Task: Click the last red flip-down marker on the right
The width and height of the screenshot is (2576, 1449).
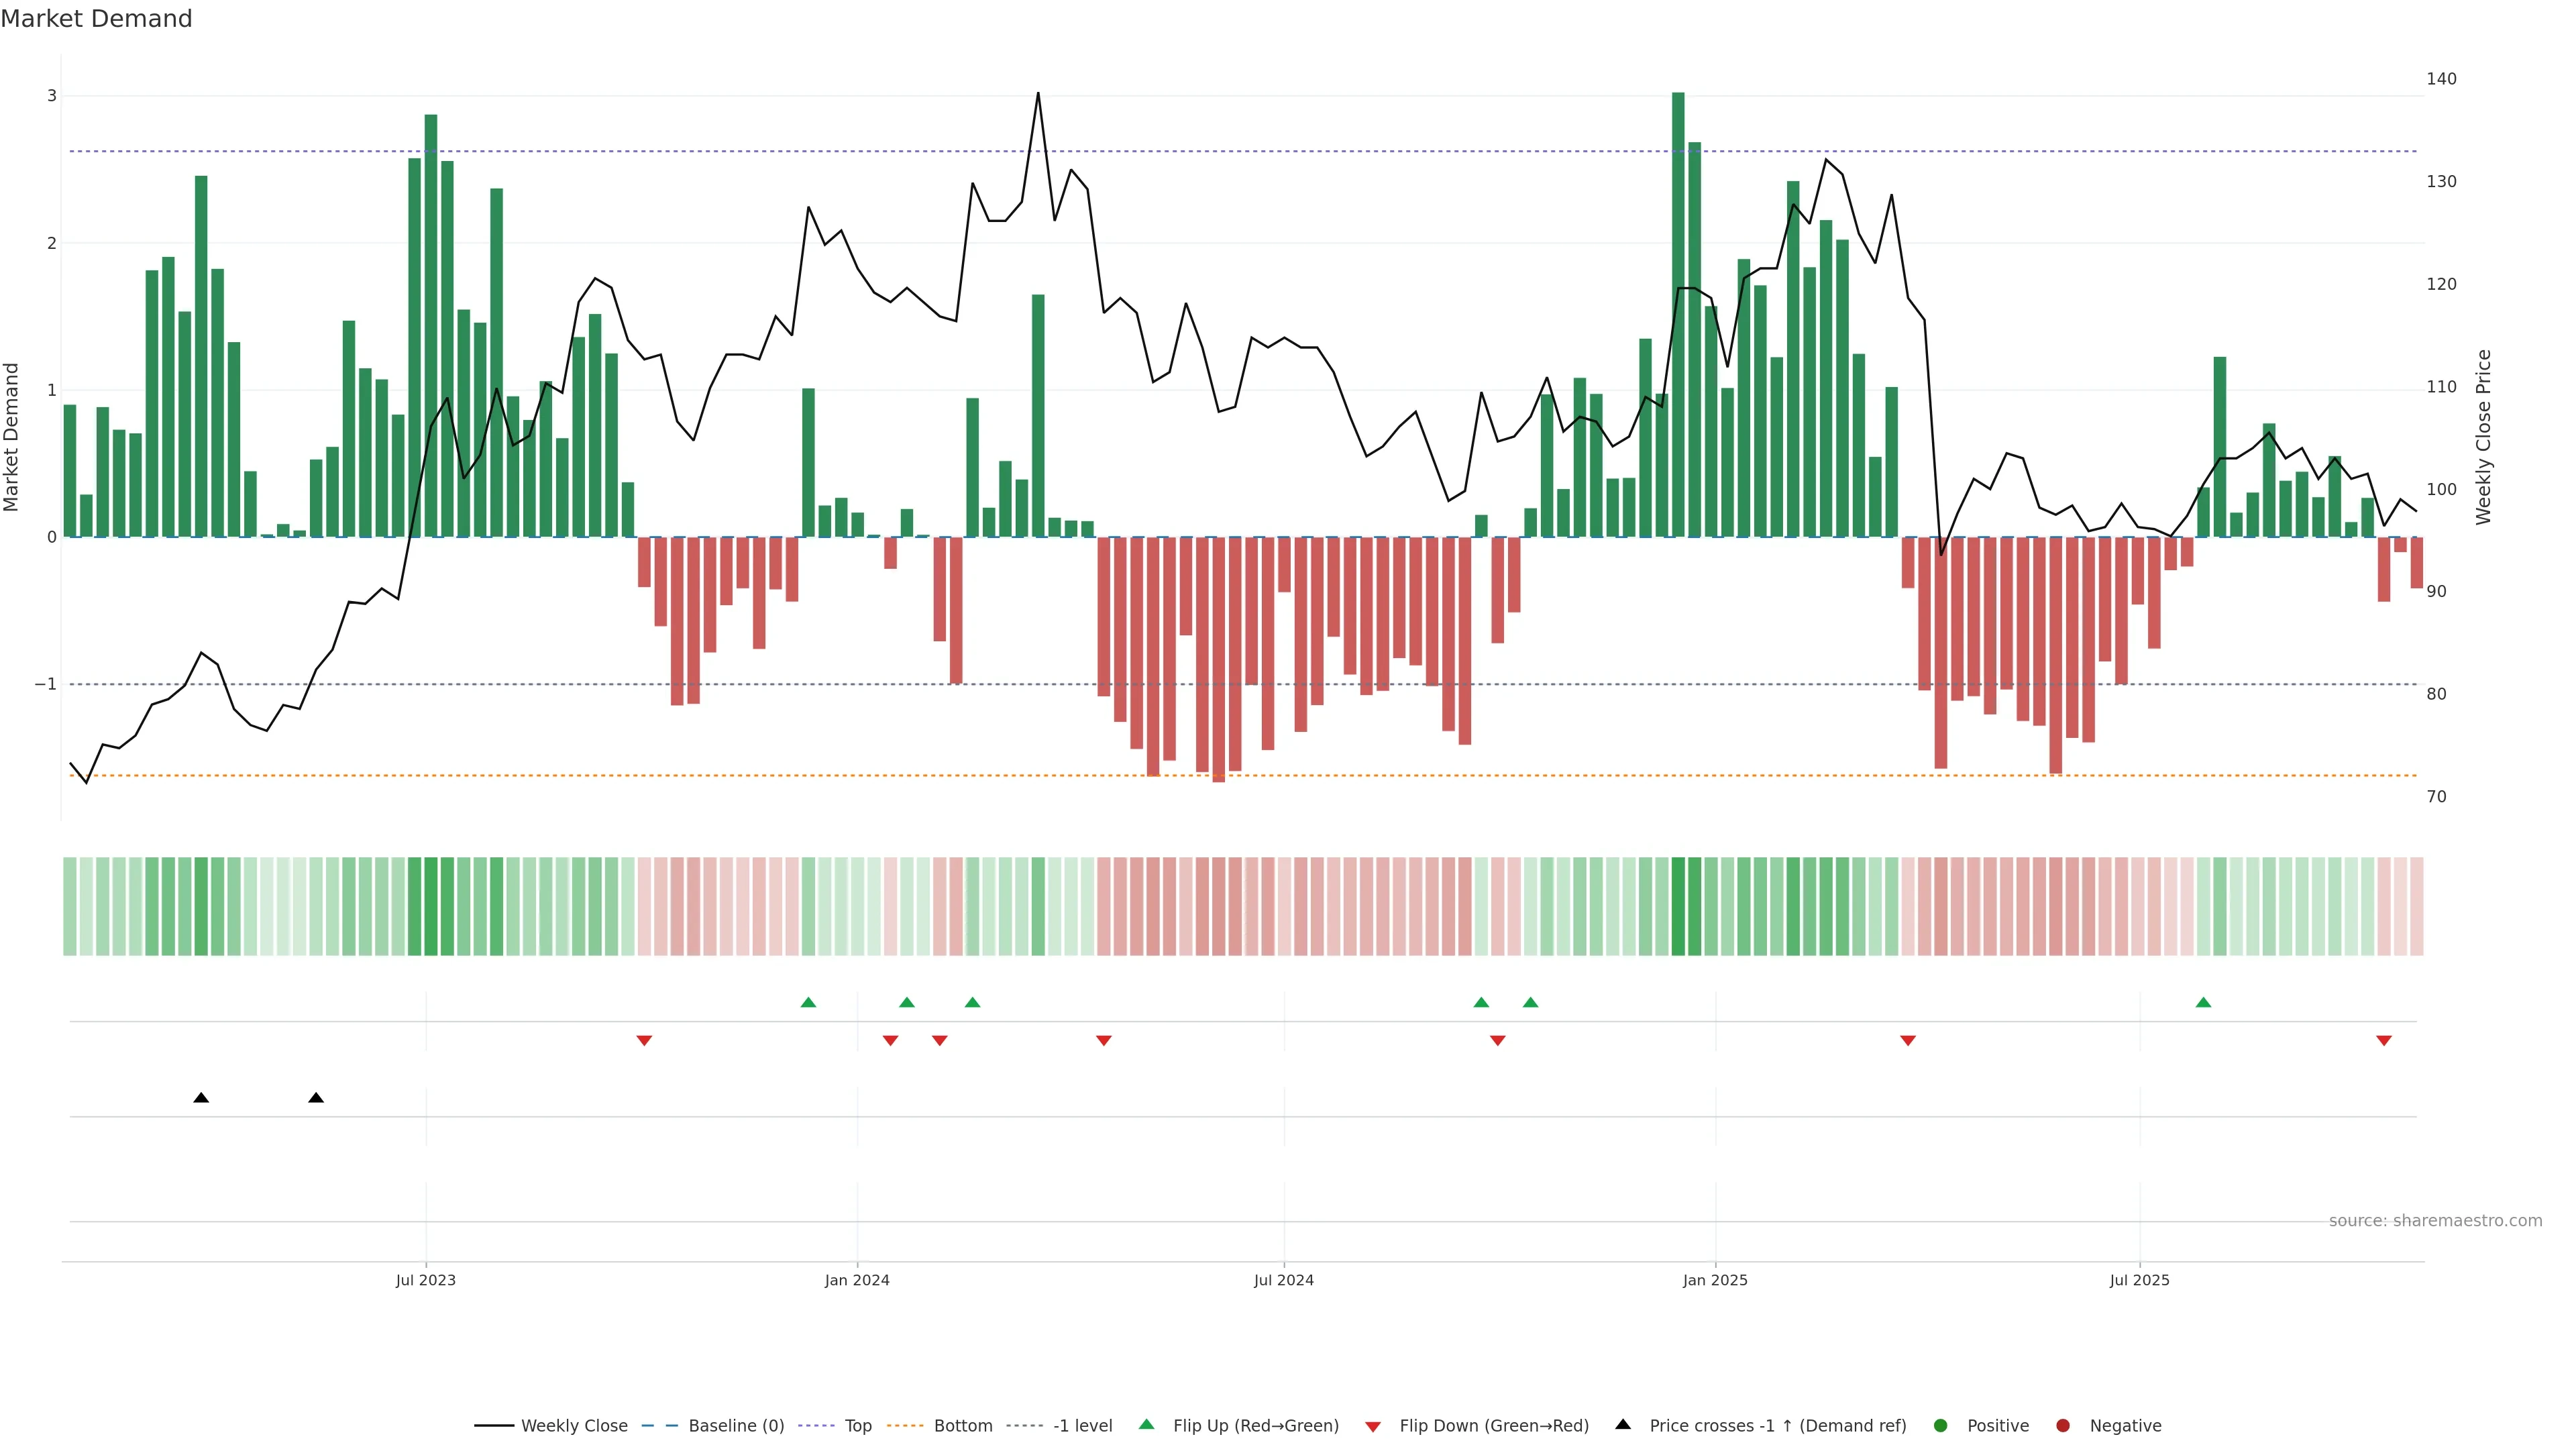Action: click(2383, 1041)
